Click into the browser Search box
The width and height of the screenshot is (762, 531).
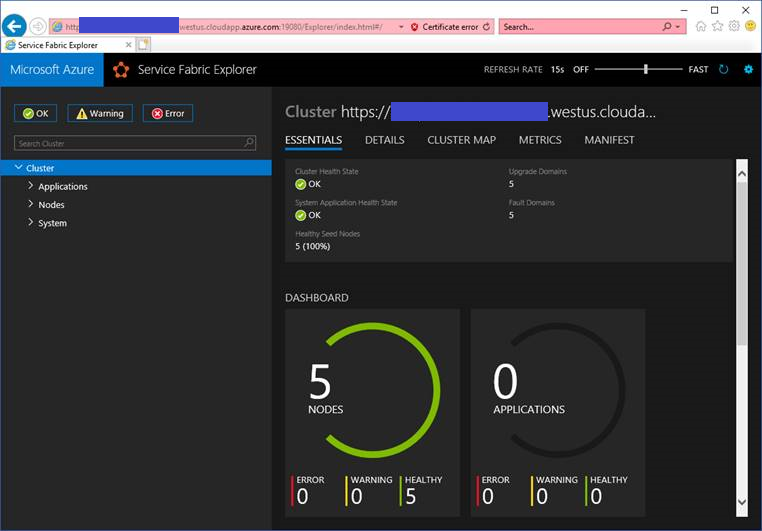pyautogui.click(x=580, y=27)
